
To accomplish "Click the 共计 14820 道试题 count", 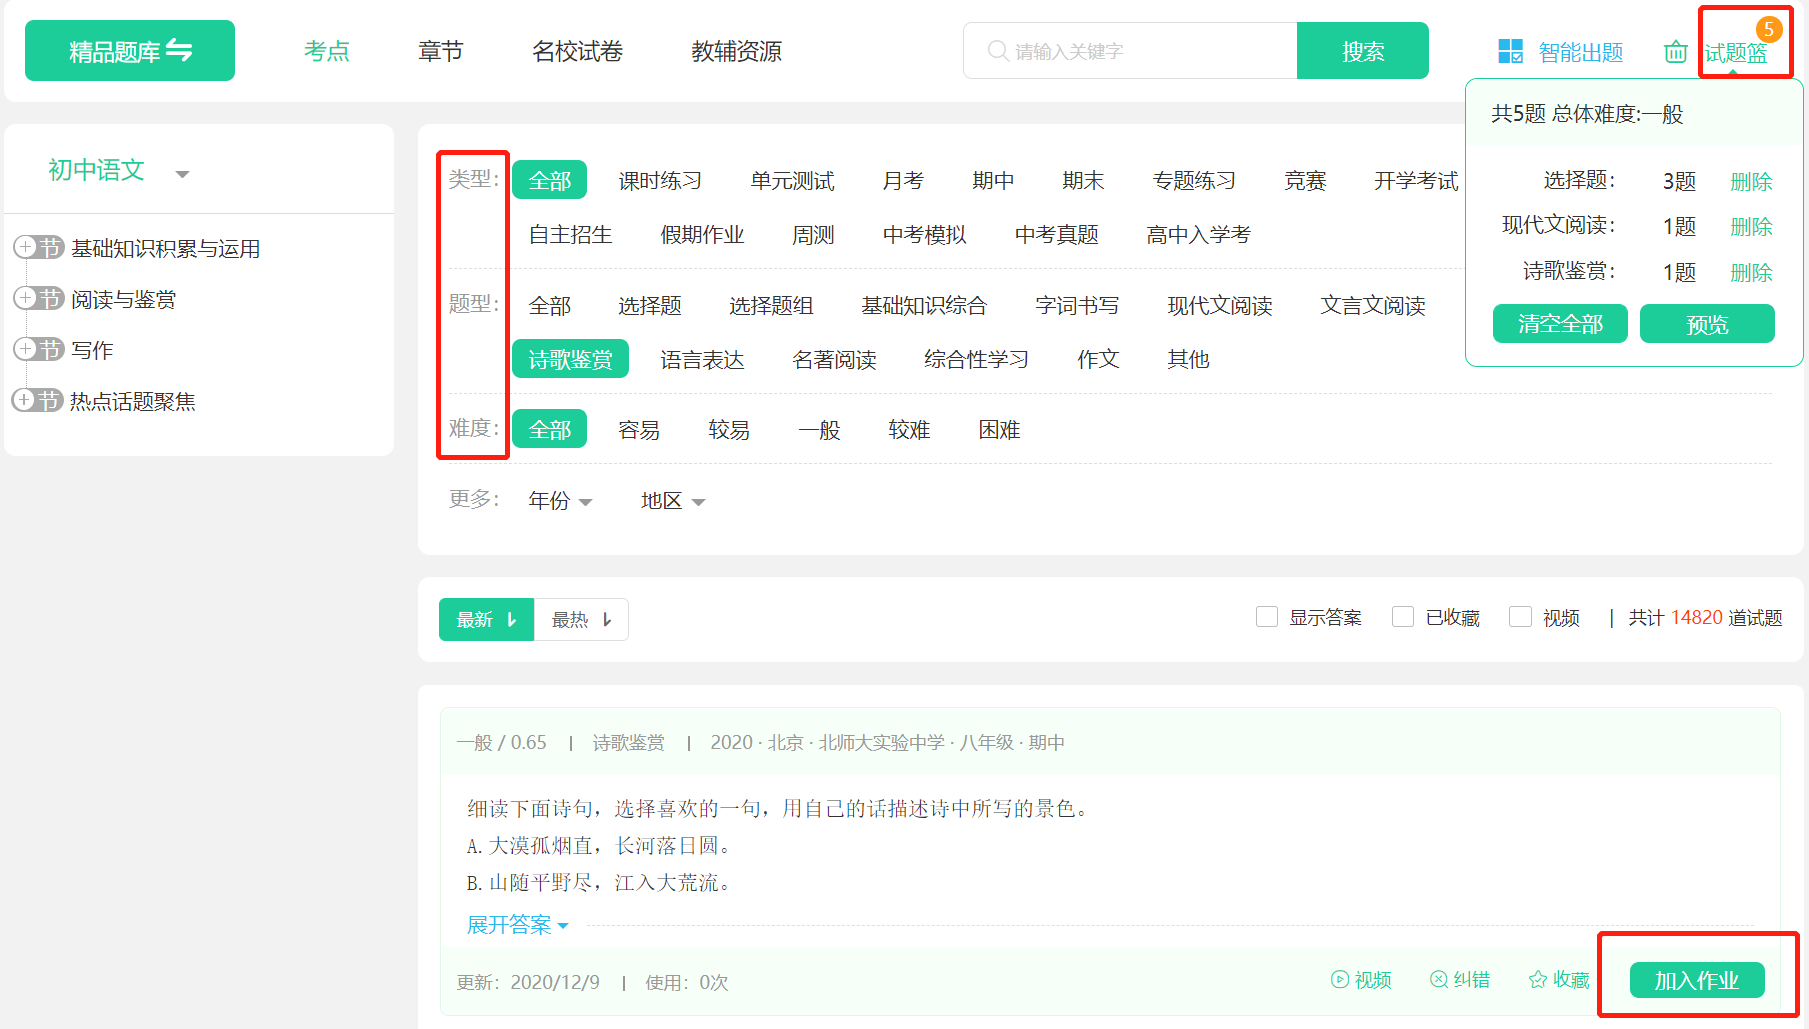I will 1705,618.
